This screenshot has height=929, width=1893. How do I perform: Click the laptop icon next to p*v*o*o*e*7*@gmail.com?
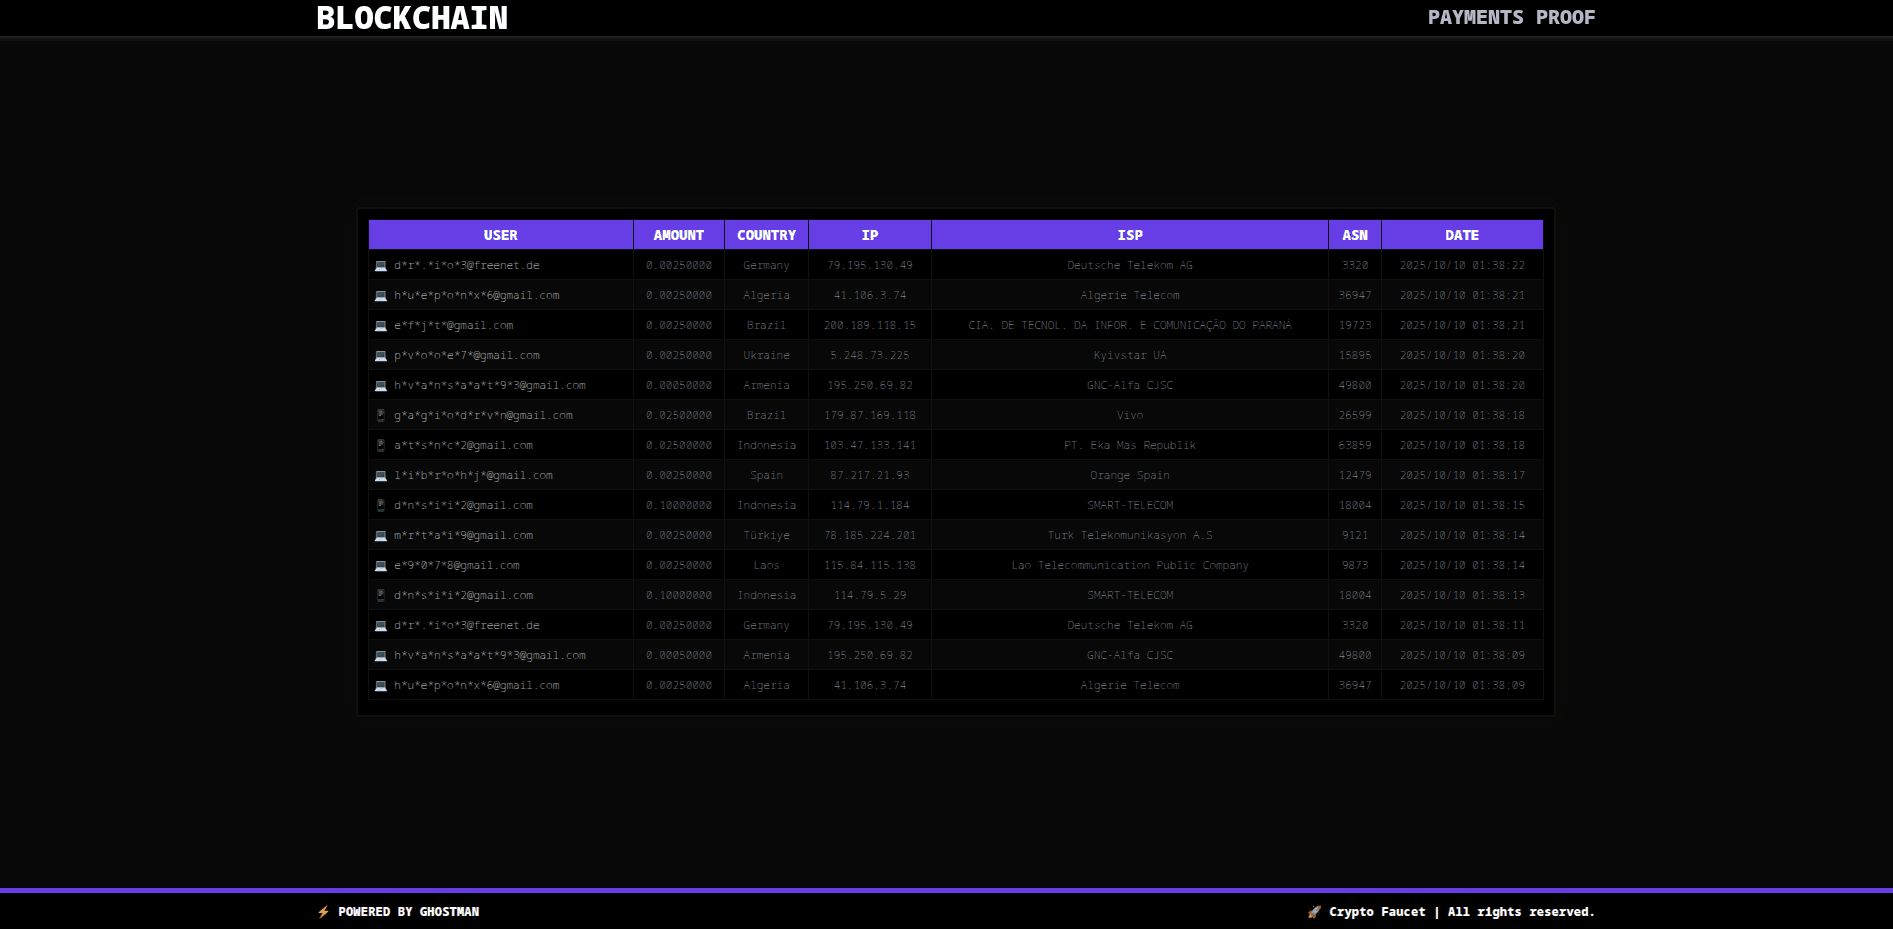tap(380, 356)
